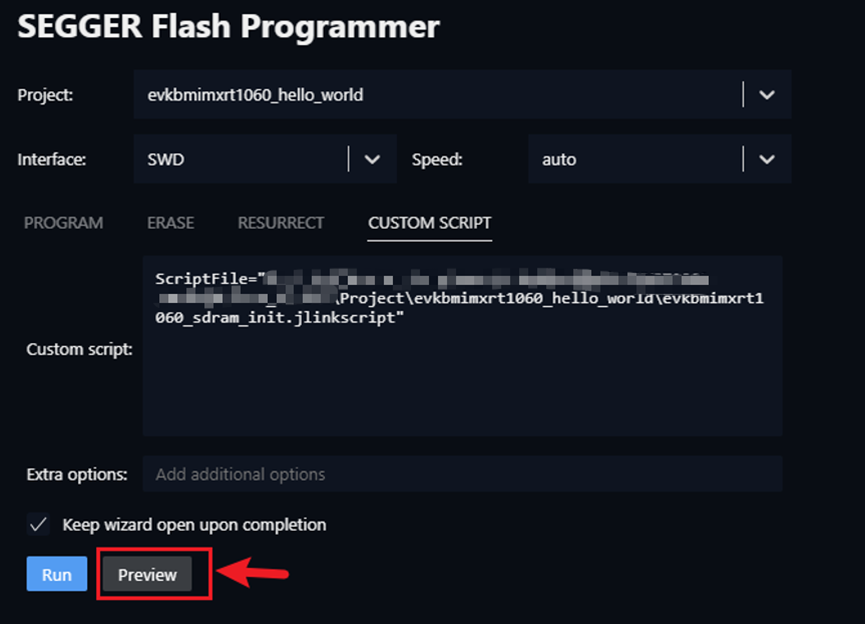865x624 pixels.
Task: Open the auto speed selection field
Action: pos(634,159)
